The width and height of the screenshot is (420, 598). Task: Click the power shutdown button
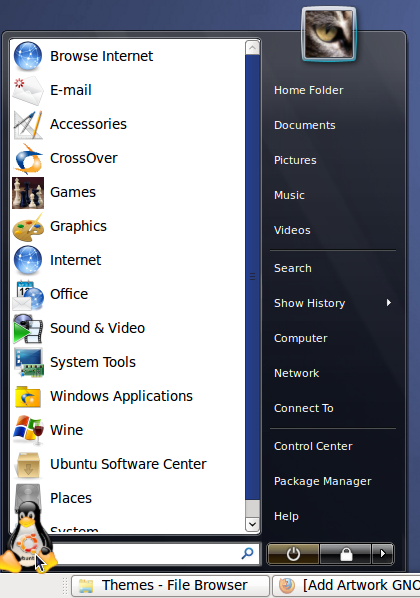293,553
